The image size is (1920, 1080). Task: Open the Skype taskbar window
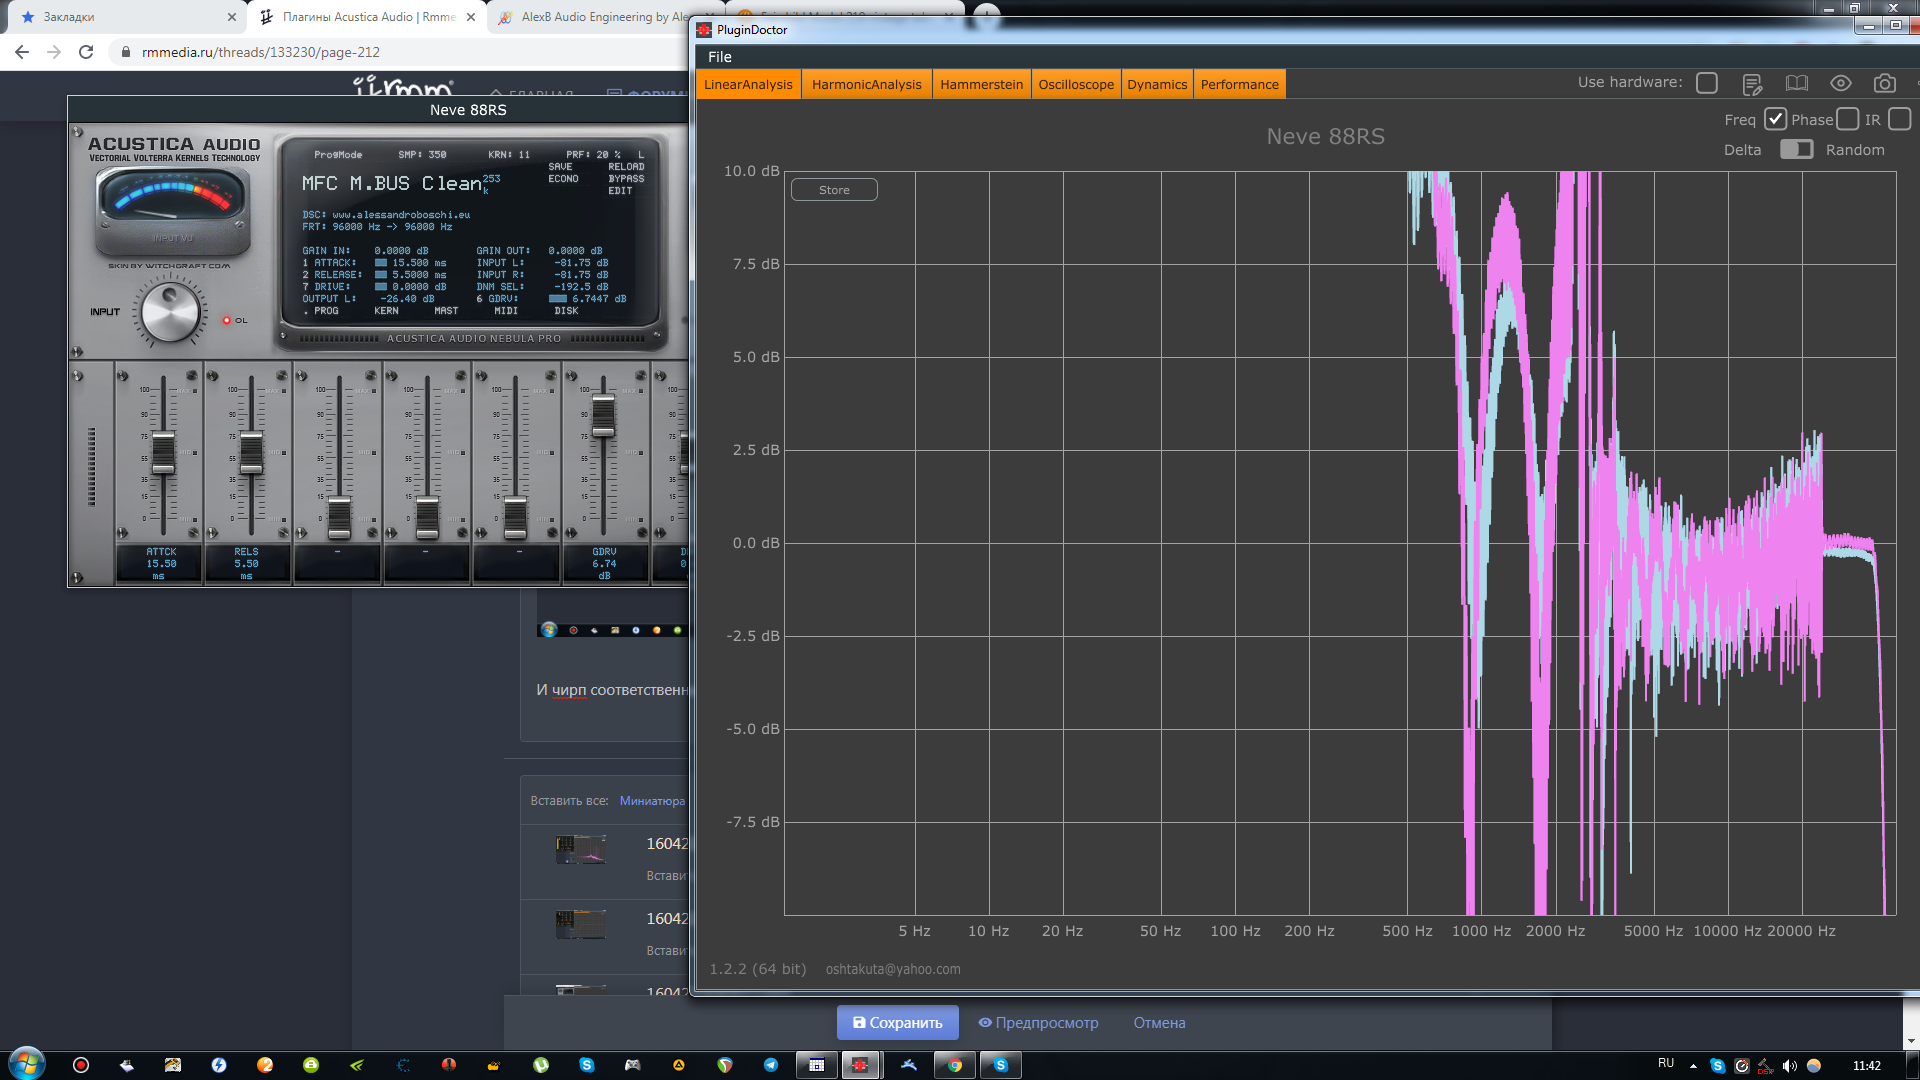1000,1065
